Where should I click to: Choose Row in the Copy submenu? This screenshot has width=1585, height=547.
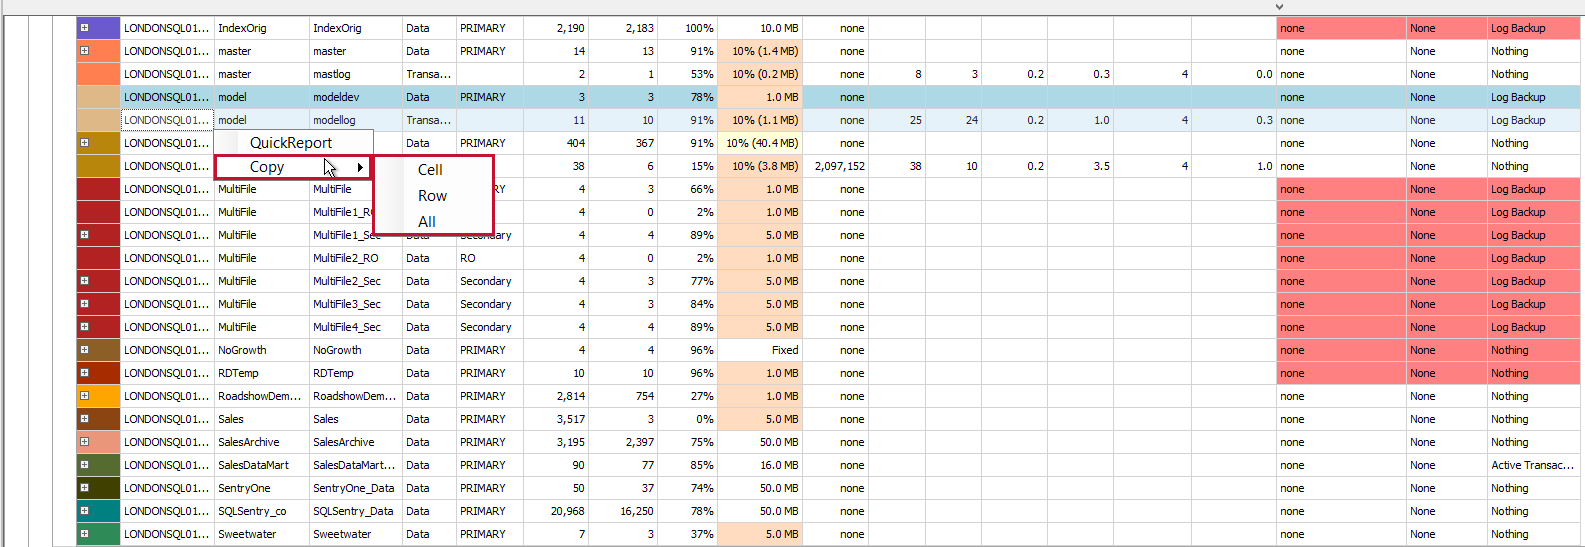point(432,196)
